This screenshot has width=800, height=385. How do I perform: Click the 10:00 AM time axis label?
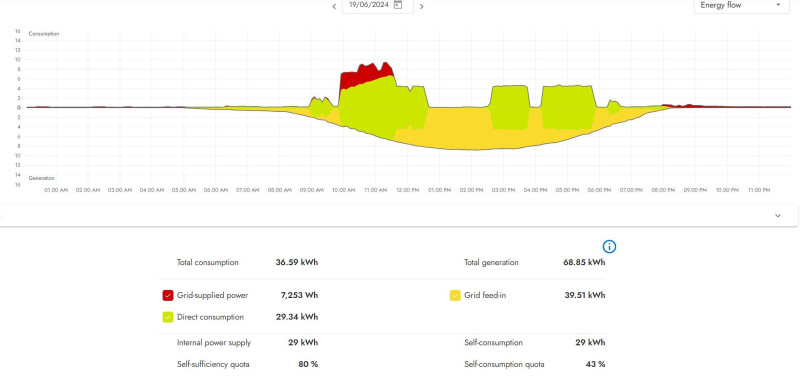click(343, 190)
